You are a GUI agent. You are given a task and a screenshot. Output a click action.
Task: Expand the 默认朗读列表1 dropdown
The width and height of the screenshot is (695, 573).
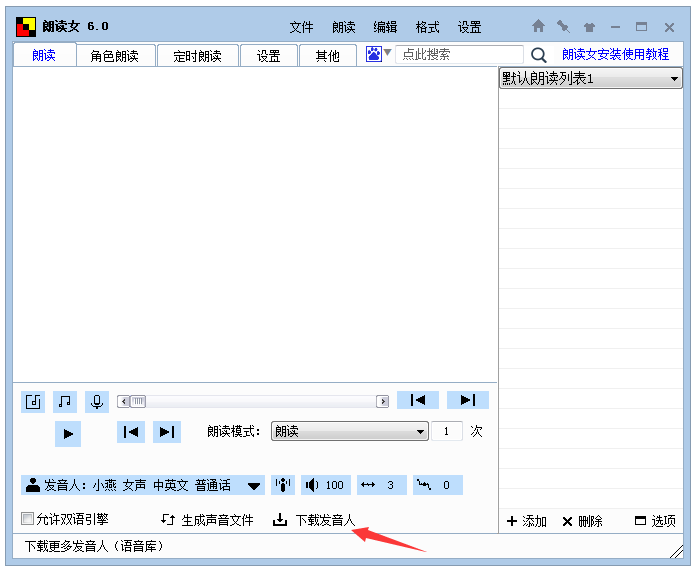click(x=674, y=79)
